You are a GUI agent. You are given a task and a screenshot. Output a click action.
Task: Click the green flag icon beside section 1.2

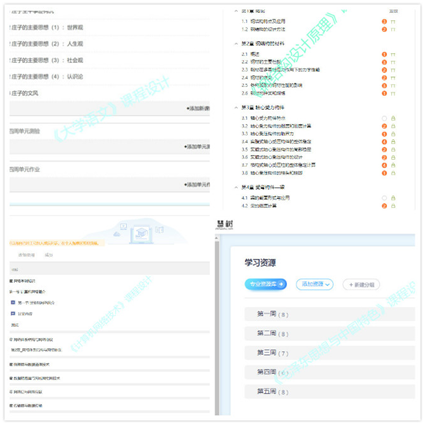pos(393,29)
